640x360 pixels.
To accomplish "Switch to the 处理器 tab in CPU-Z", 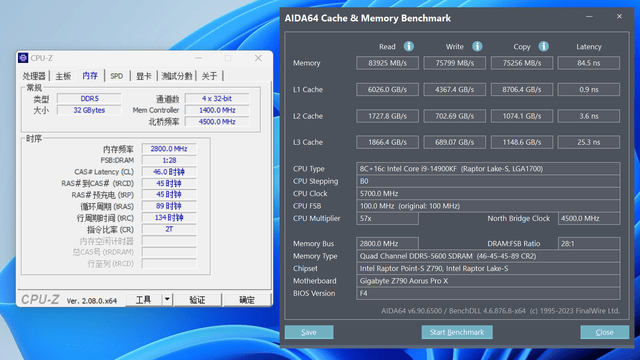I will point(34,76).
